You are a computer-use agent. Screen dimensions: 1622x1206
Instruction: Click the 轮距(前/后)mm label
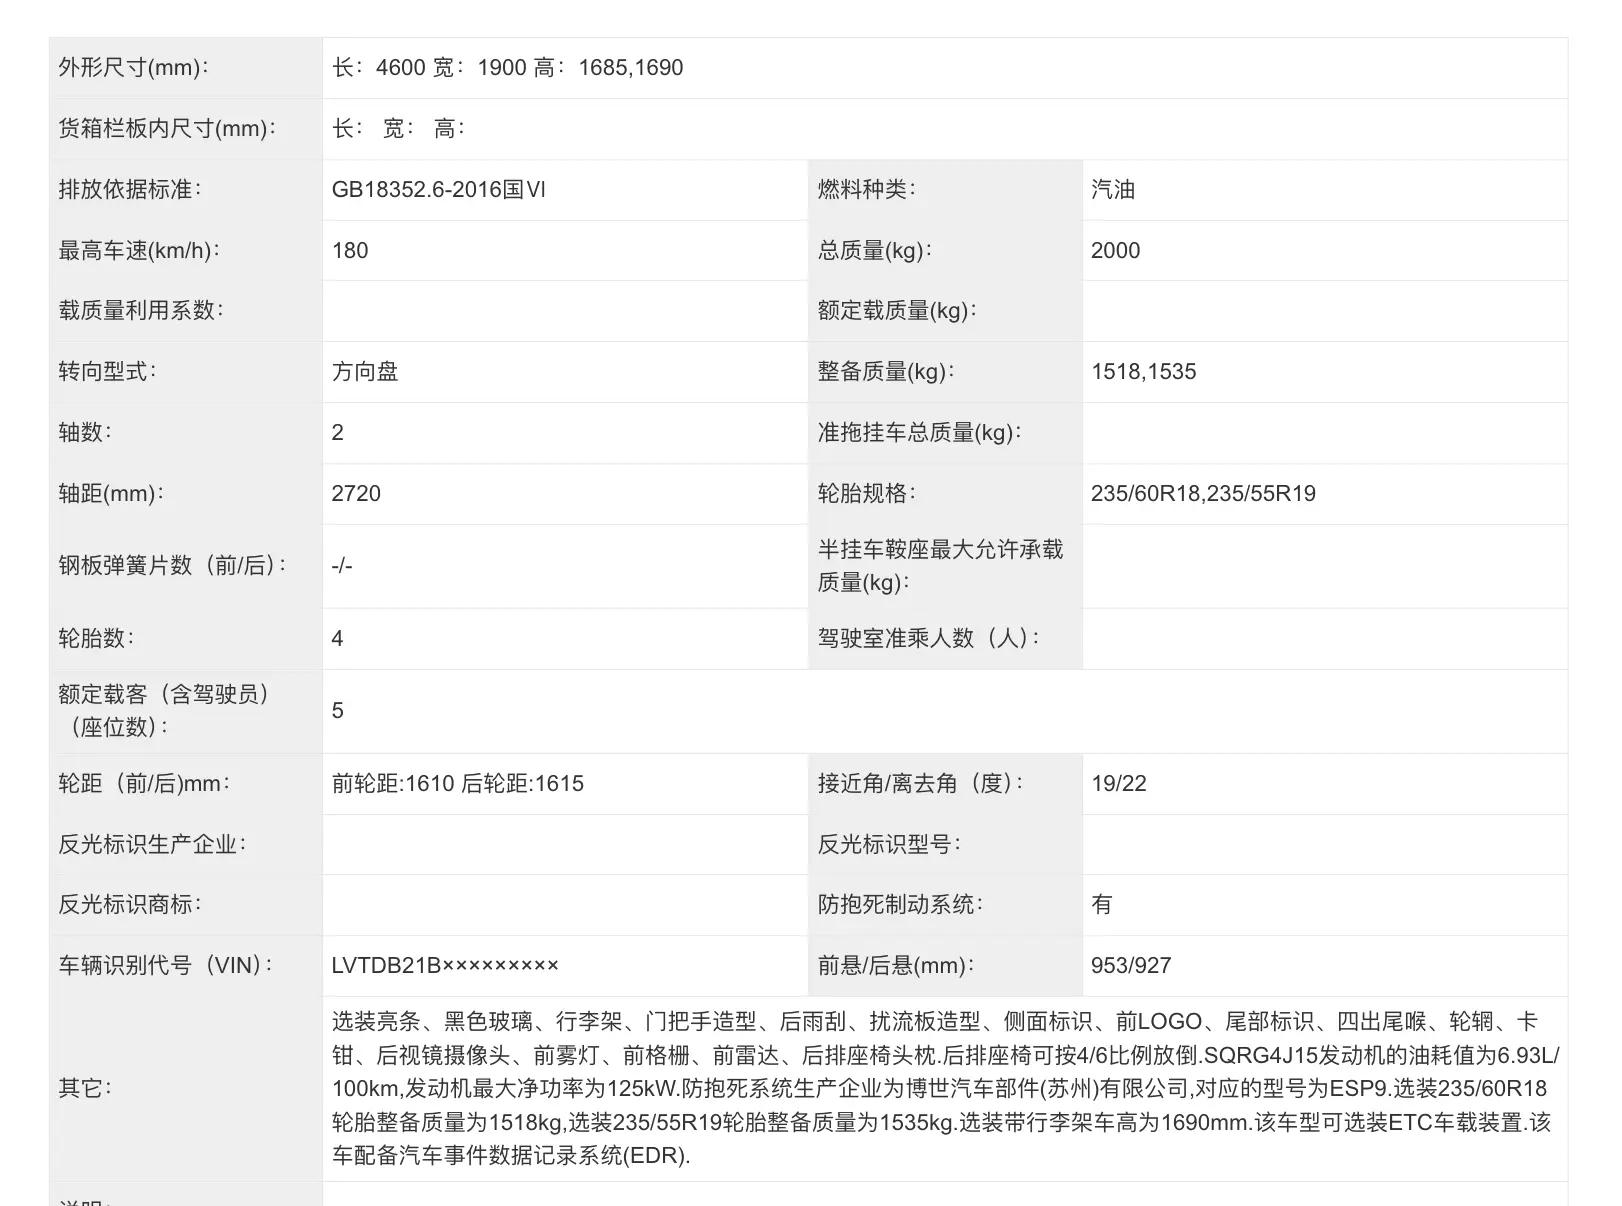[144, 784]
